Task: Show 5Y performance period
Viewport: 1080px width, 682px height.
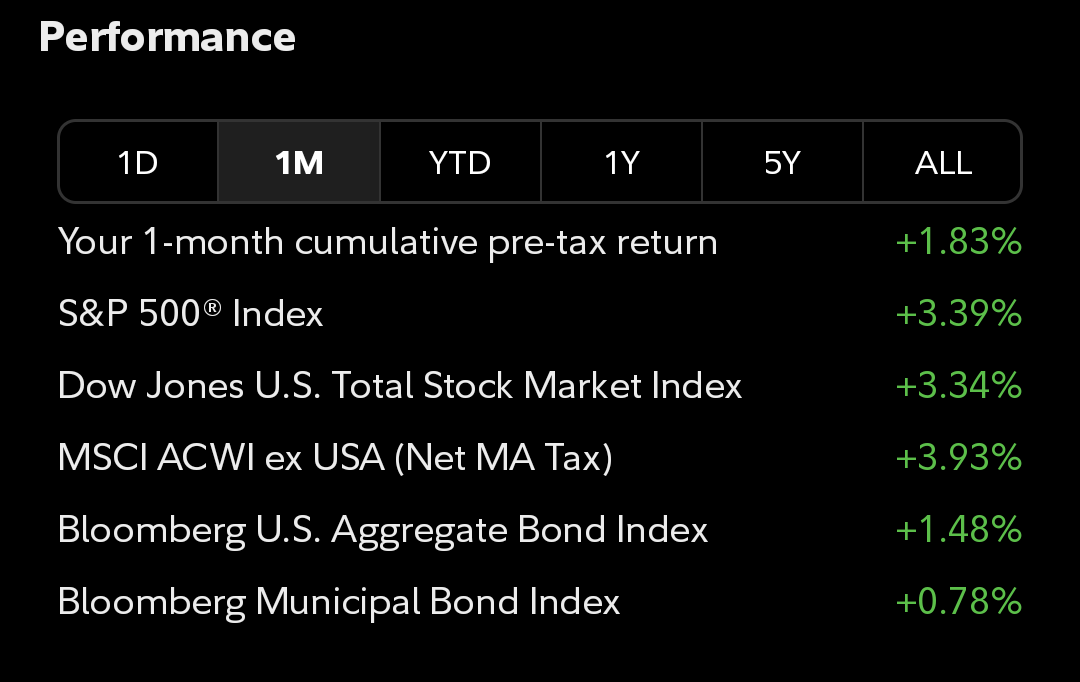Action: click(782, 163)
